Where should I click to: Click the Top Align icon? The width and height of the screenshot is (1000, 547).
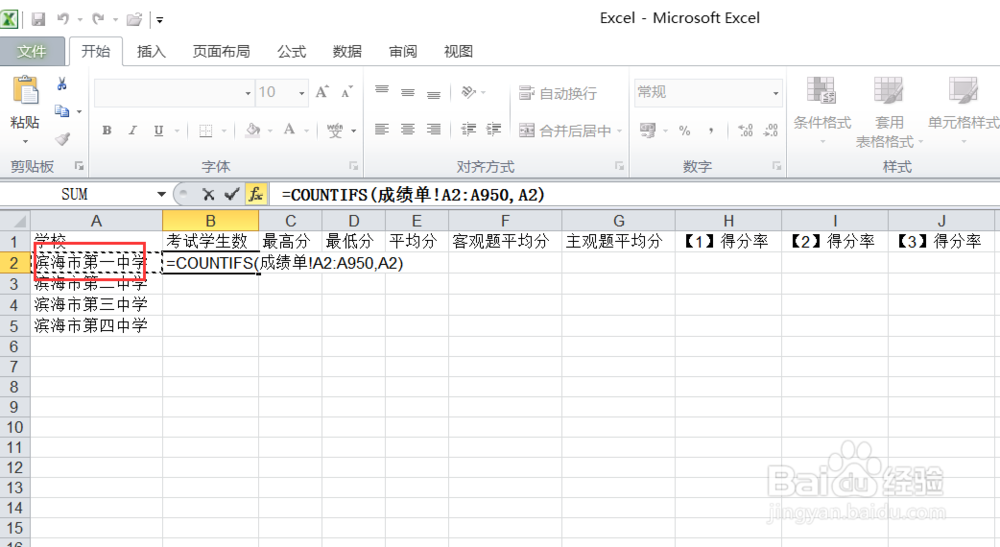coord(382,92)
